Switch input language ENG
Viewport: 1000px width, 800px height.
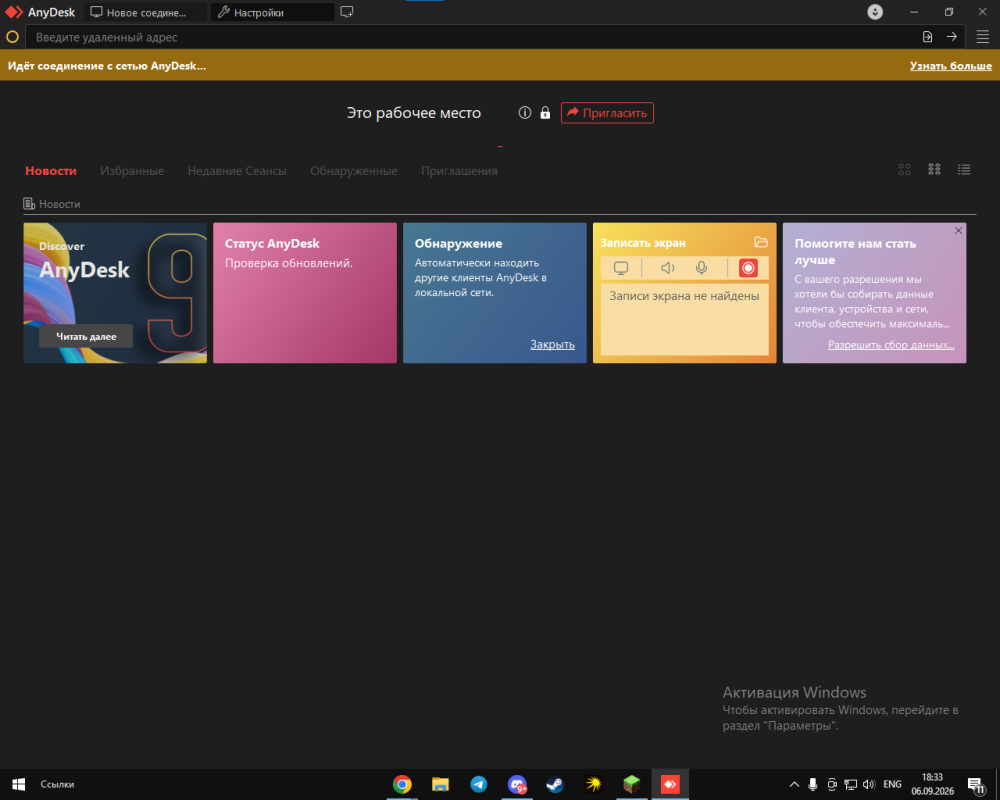coord(892,784)
